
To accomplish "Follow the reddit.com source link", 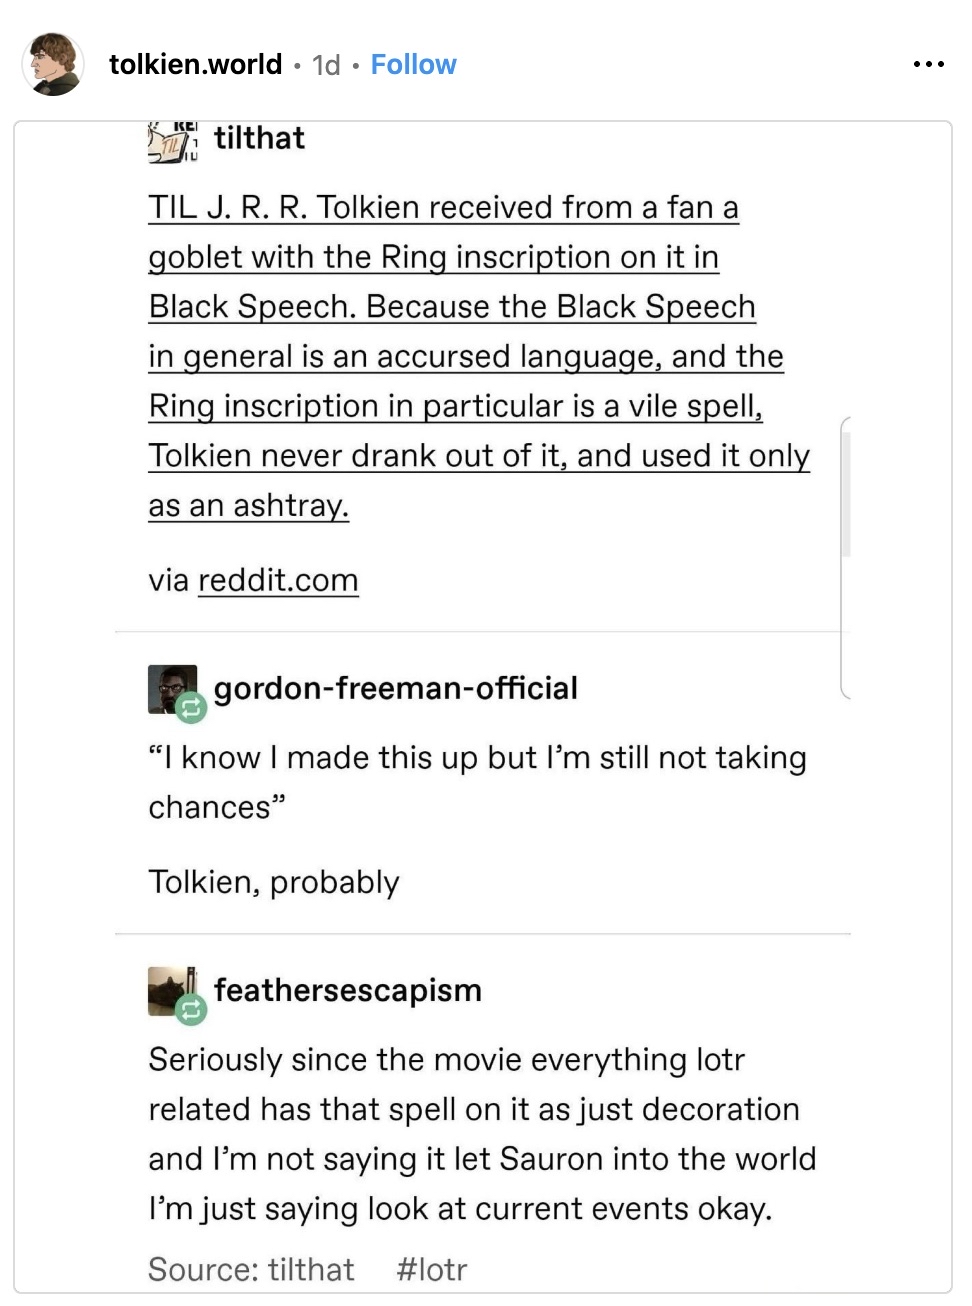I will click(x=278, y=580).
